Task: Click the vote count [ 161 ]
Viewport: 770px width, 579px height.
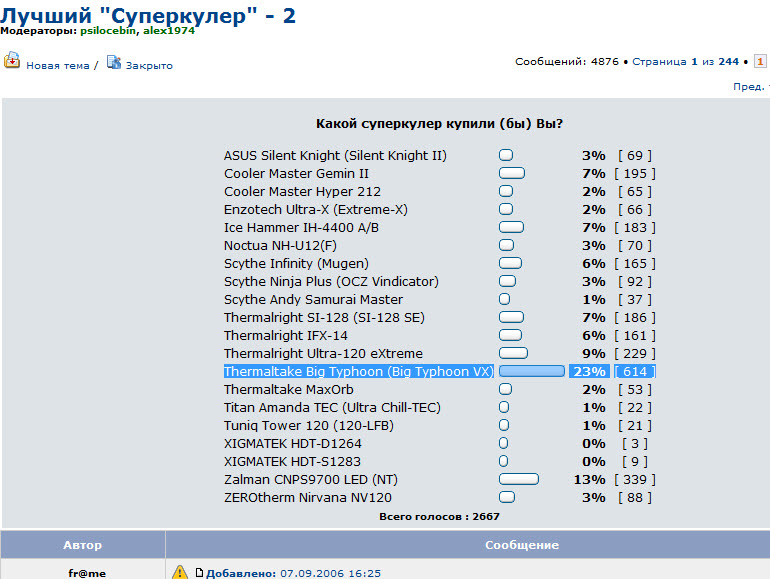Action: [x=635, y=335]
